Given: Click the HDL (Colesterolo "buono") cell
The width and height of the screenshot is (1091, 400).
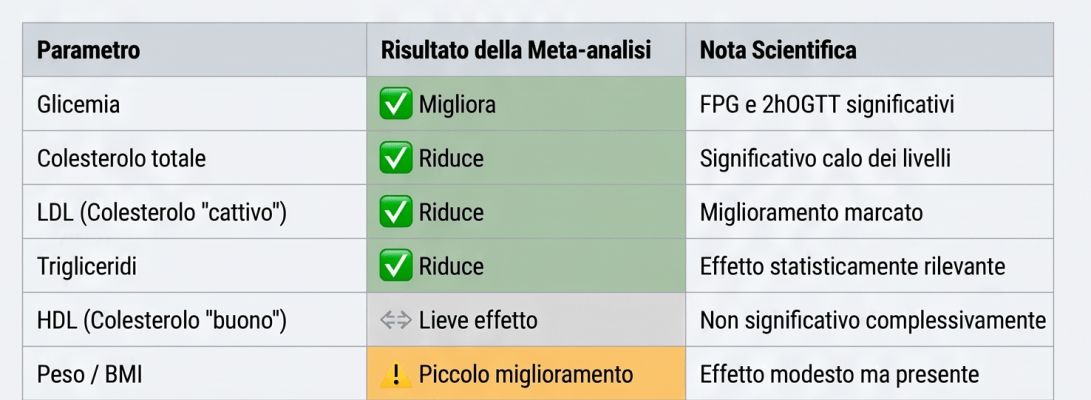Looking at the screenshot, I should (x=195, y=320).
